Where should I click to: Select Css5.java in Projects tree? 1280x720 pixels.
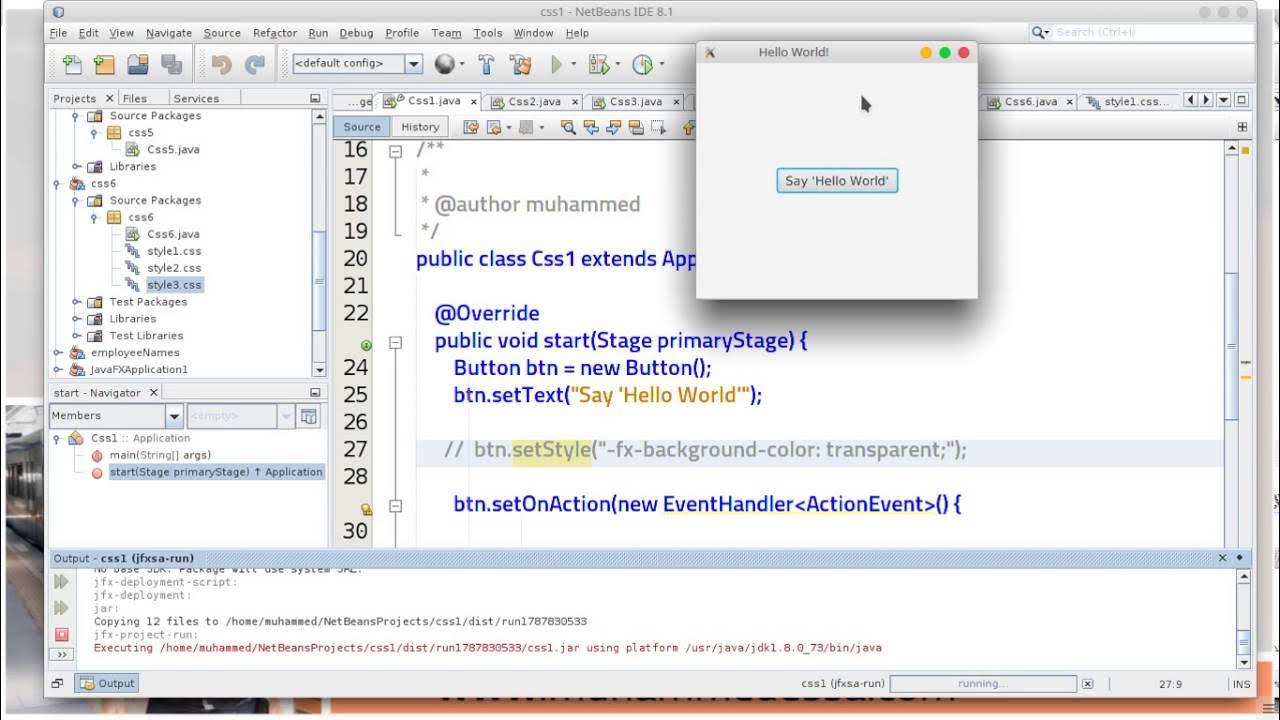point(173,149)
